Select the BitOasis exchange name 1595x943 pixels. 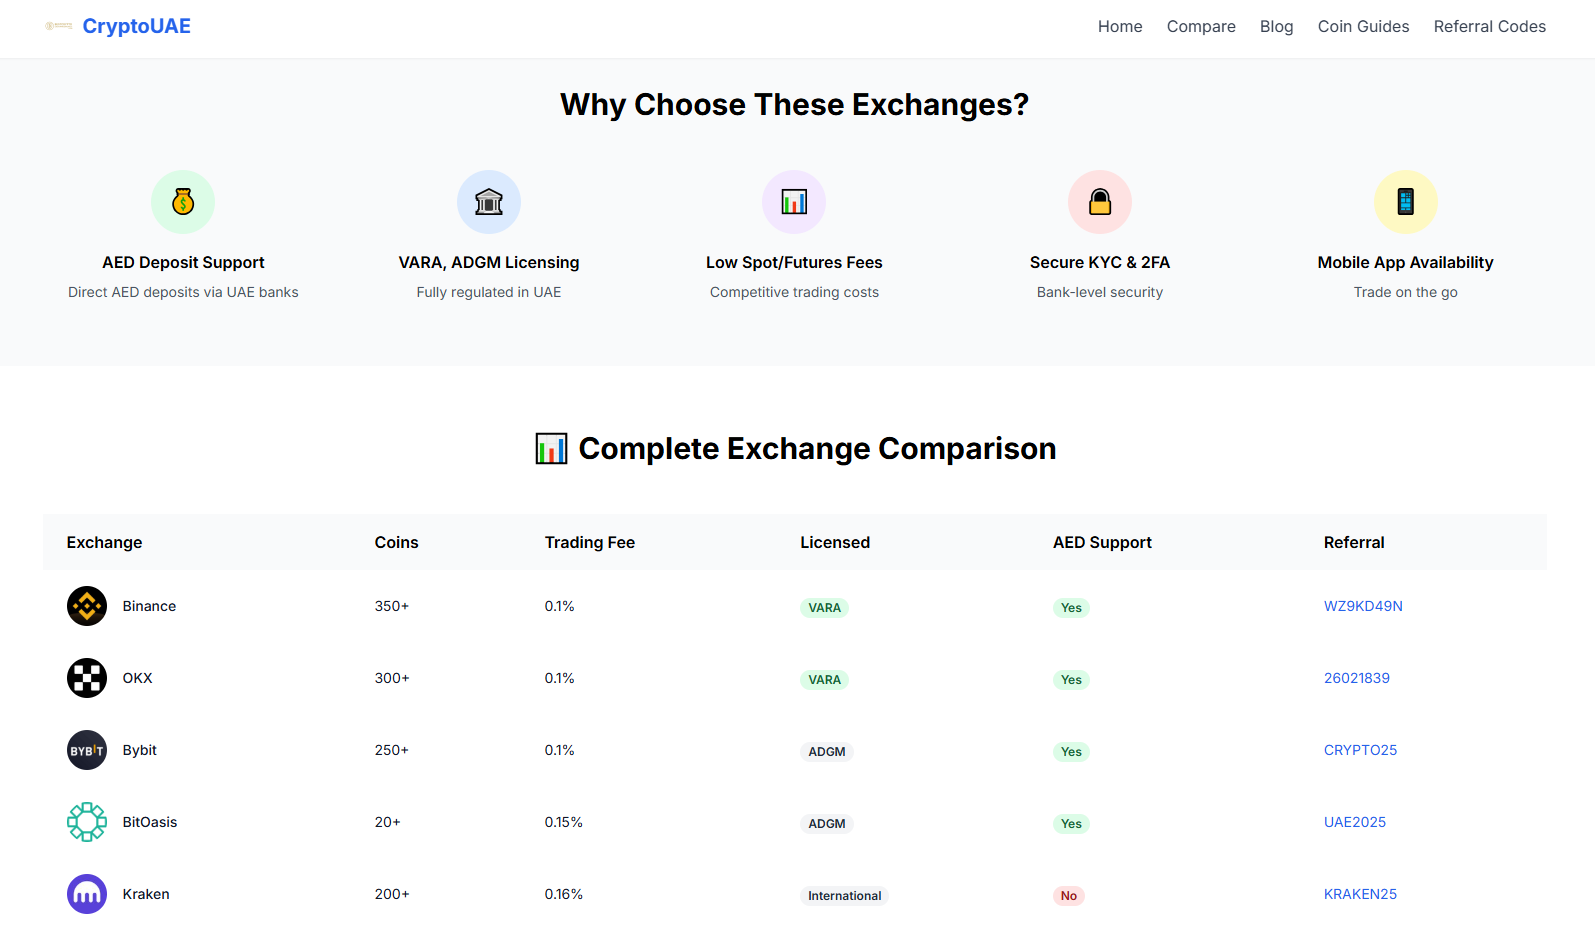pos(150,822)
